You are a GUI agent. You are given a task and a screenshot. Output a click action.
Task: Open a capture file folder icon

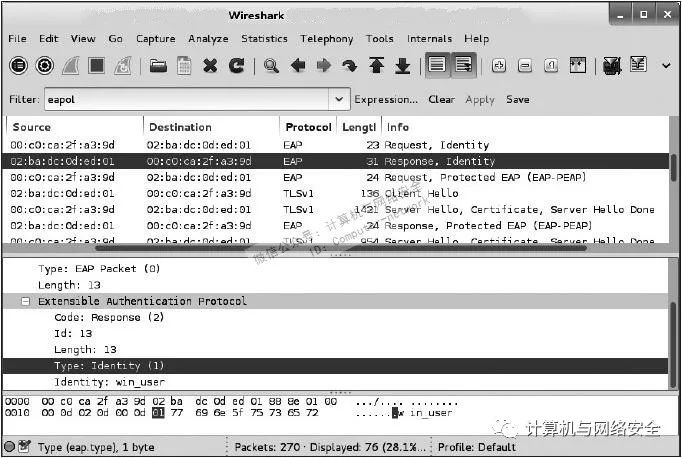pos(158,66)
